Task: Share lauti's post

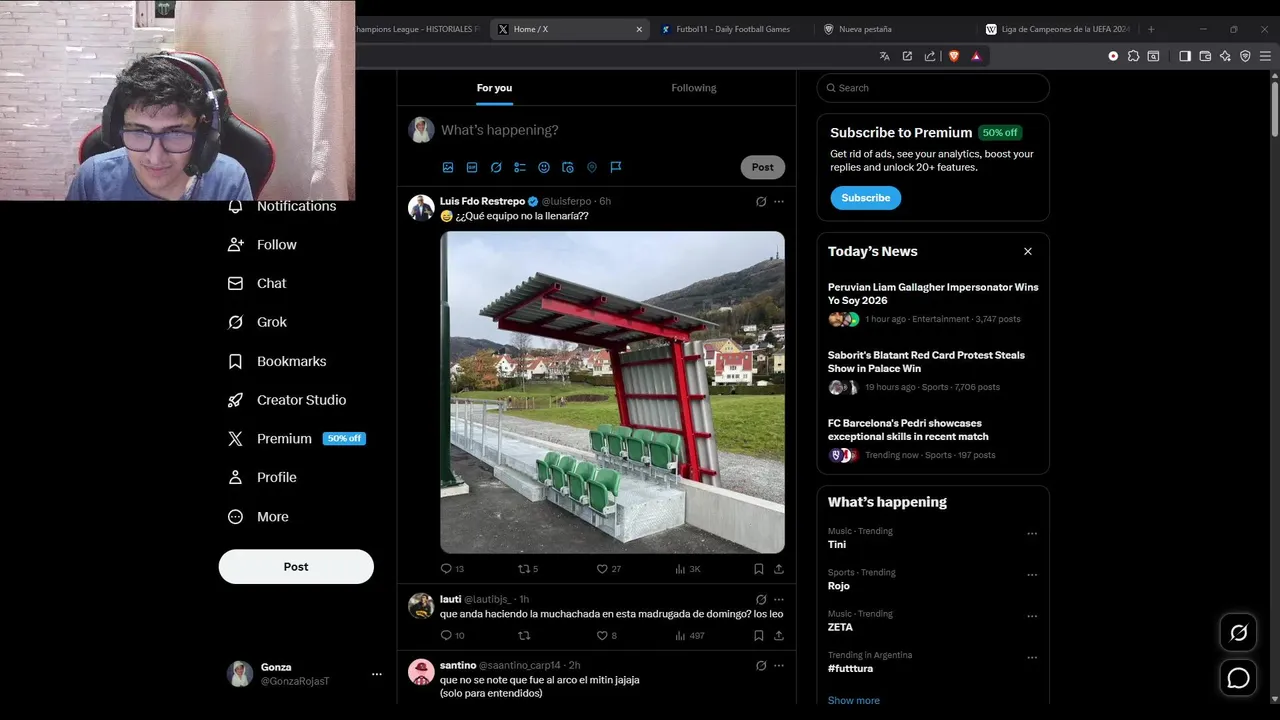Action: click(779, 635)
